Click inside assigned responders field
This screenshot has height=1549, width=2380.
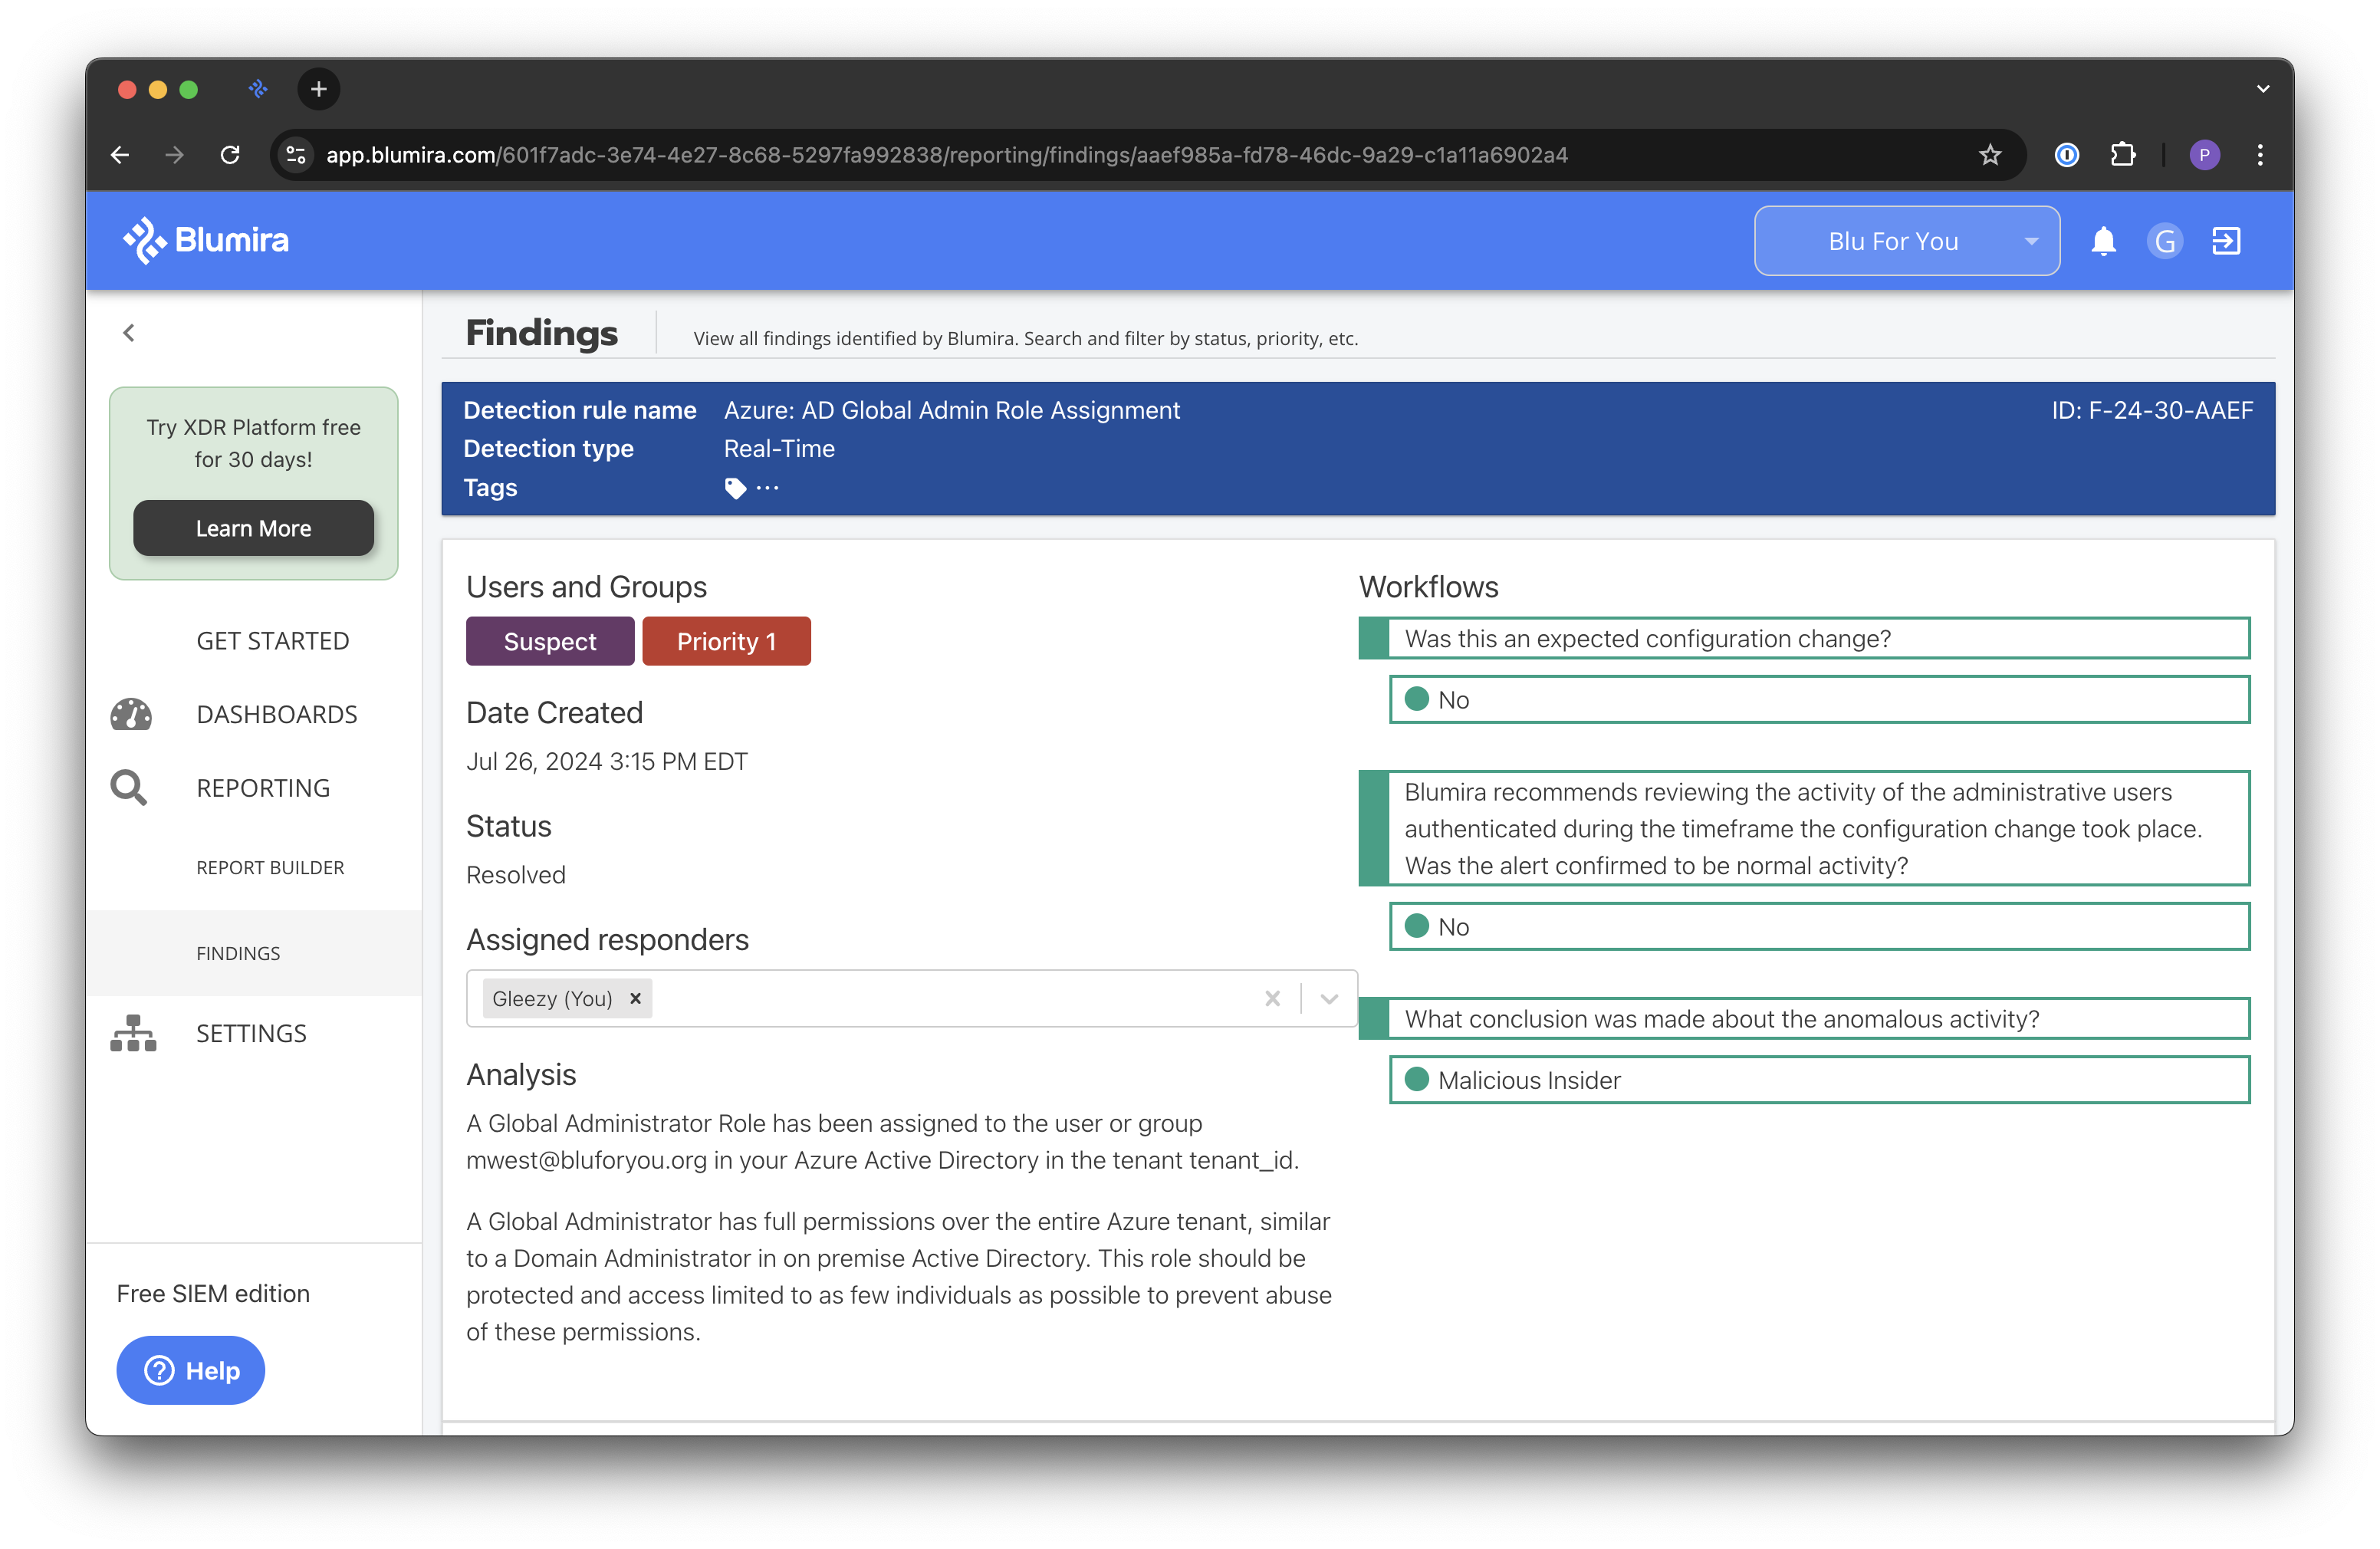click(912, 998)
